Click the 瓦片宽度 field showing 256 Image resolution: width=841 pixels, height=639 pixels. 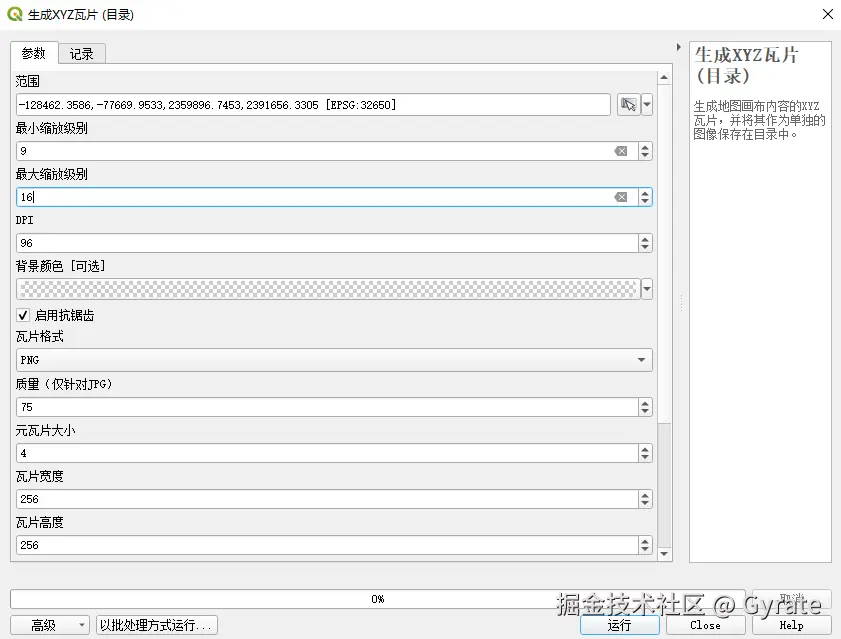click(x=327, y=500)
